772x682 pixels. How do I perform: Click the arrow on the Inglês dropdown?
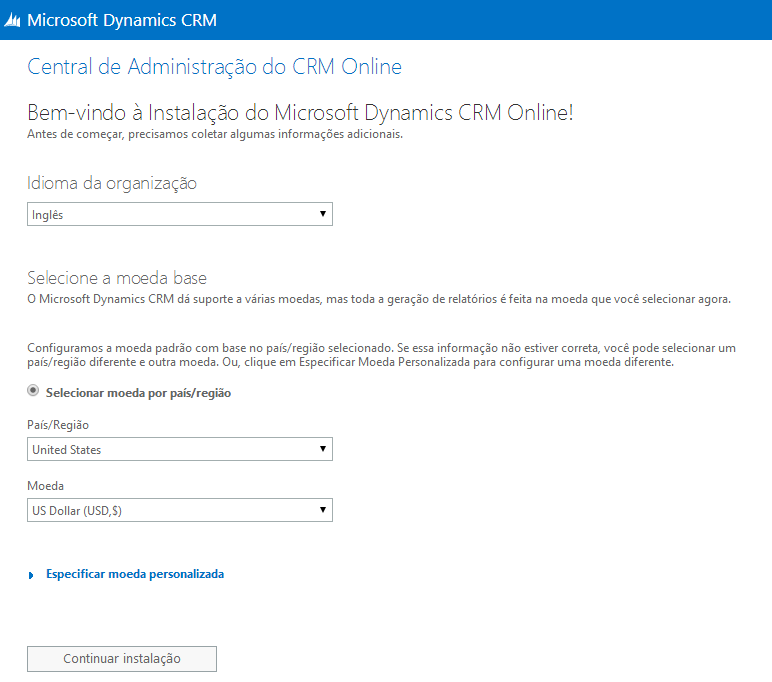(x=322, y=214)
